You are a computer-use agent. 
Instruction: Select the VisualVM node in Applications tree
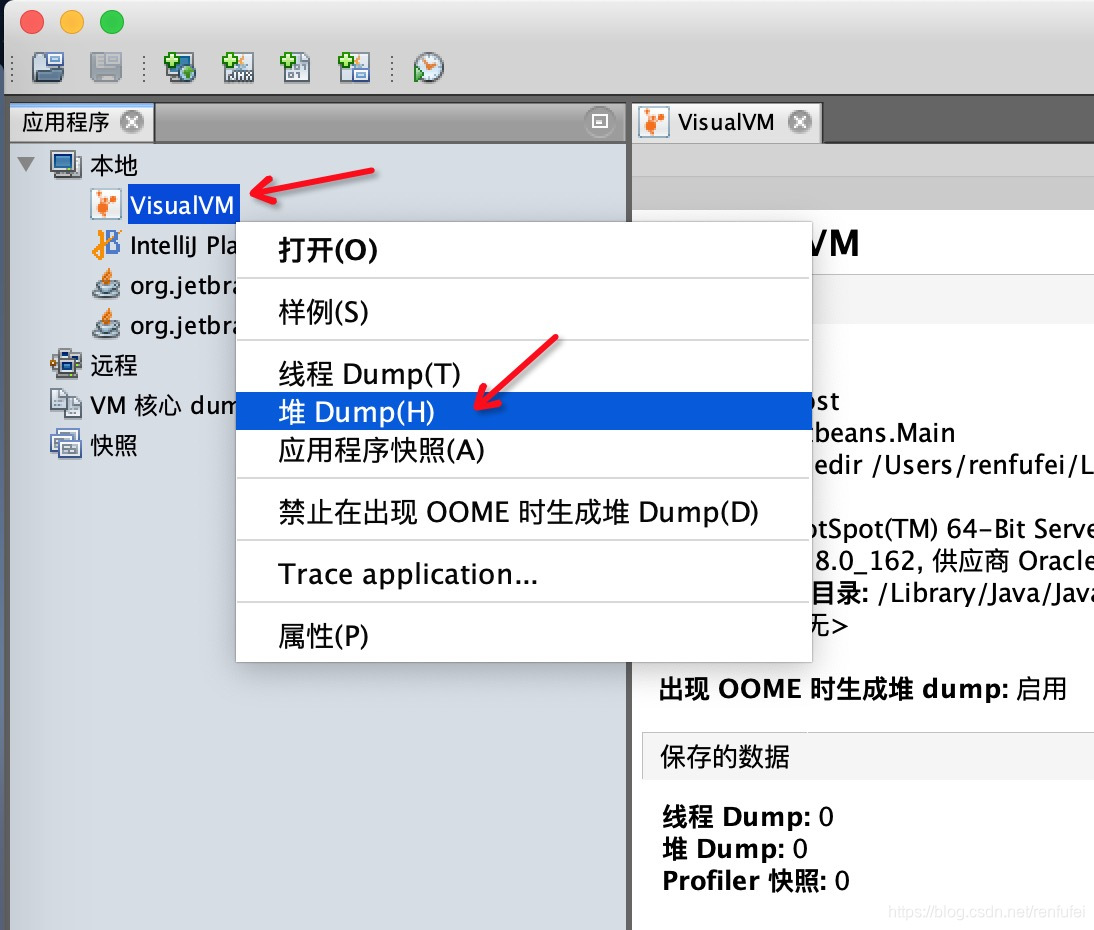tap(183, 204)
